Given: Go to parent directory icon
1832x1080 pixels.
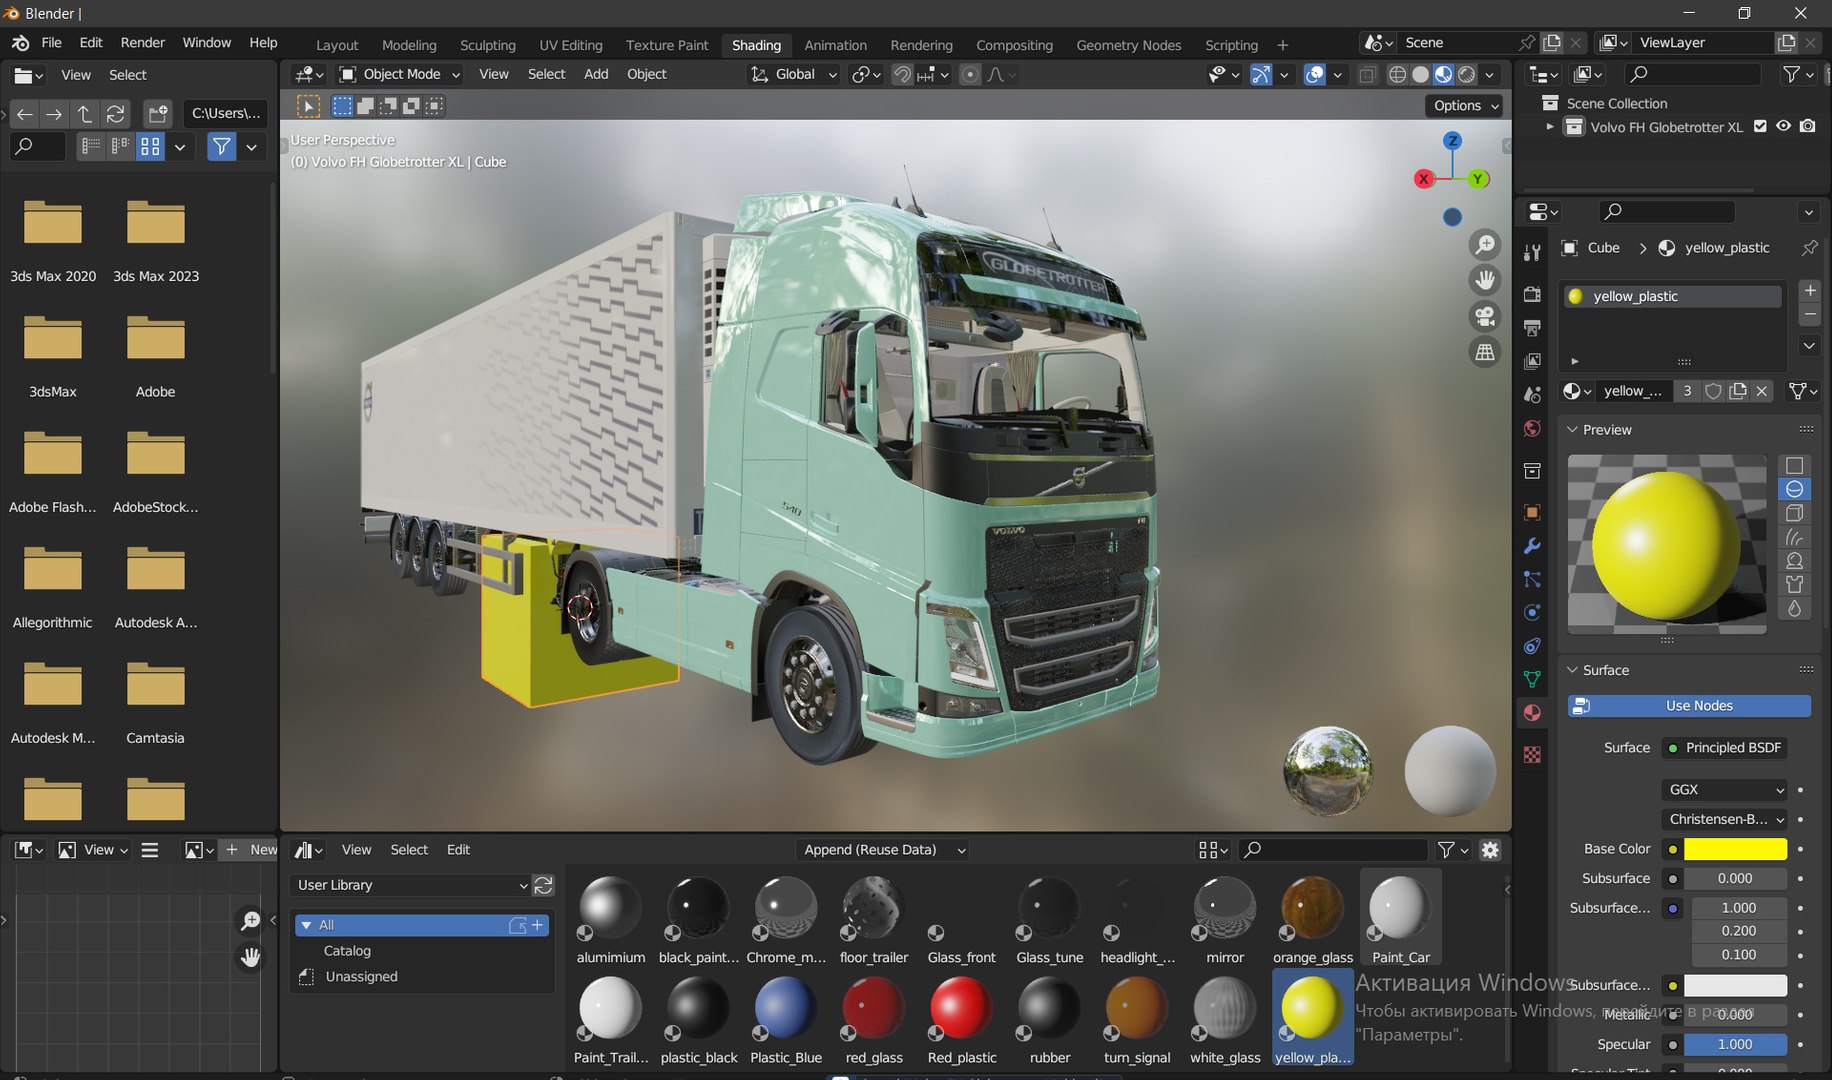Looking at the screenshot, I should pyautogui.click(x=84, y=114).
